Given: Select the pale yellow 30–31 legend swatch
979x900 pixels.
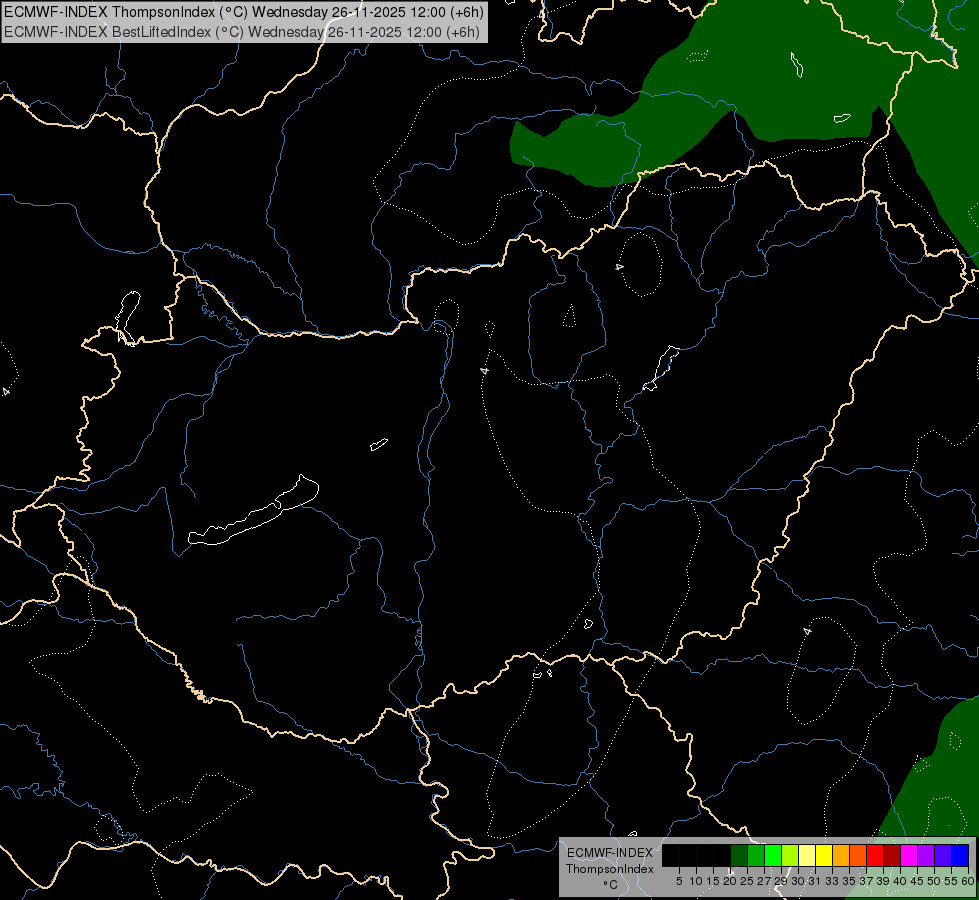Looking at the screenshot, I should (807, 855).
